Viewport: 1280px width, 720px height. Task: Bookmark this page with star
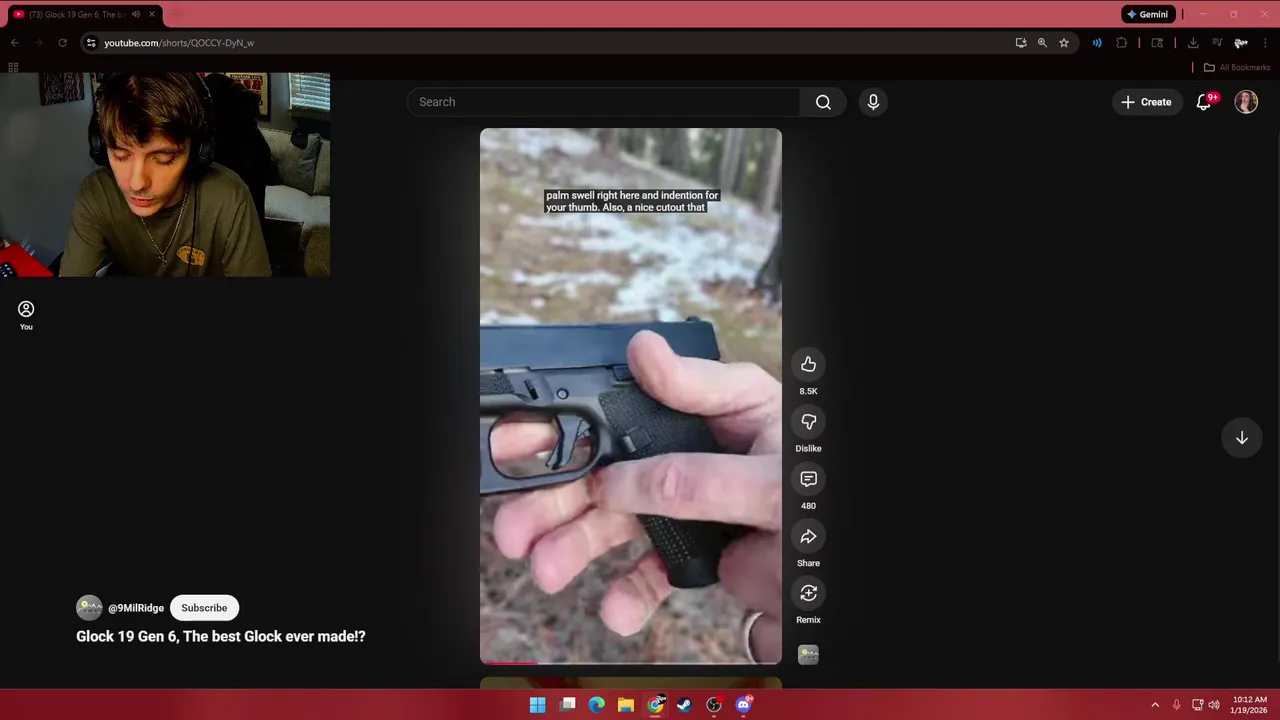[1064, 43]
